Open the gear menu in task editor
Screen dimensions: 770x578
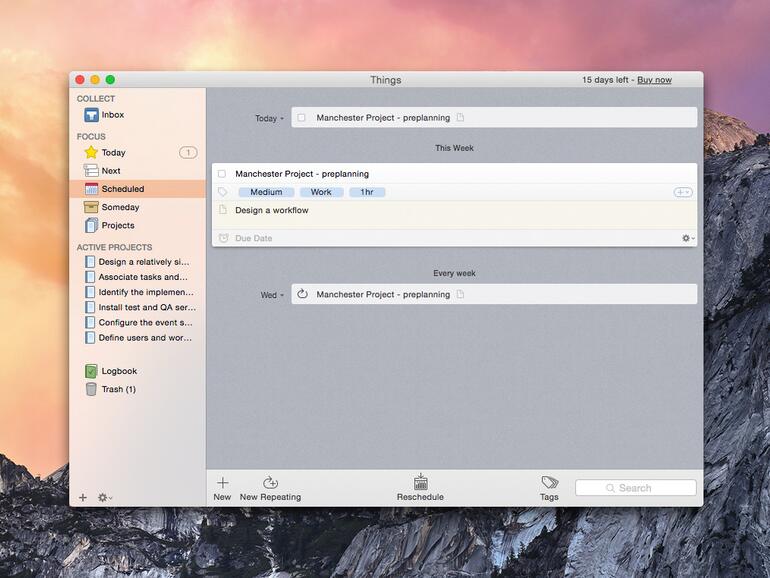(x=687, y=239)
